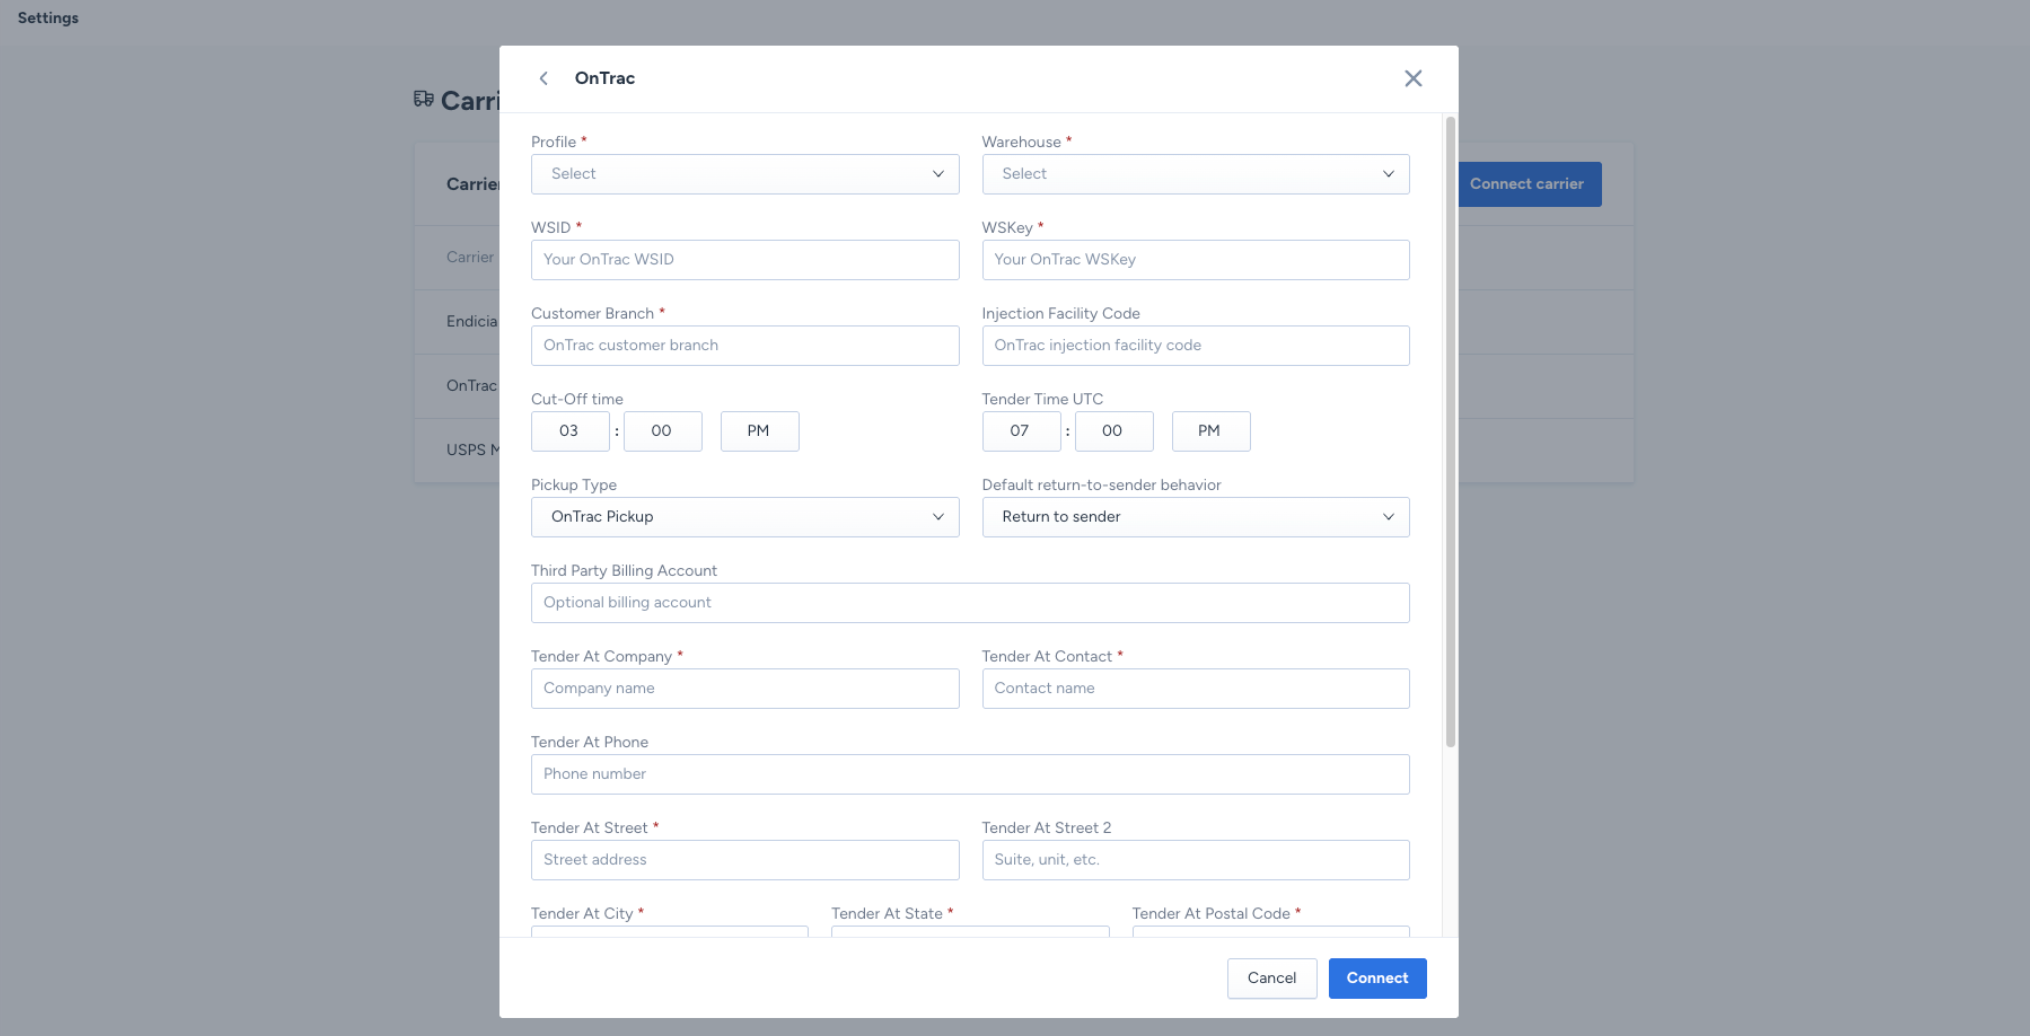Screen dimensions: 2030x1036
Task: Click the Tender At Street field
Action: click(x=744, y=860)
